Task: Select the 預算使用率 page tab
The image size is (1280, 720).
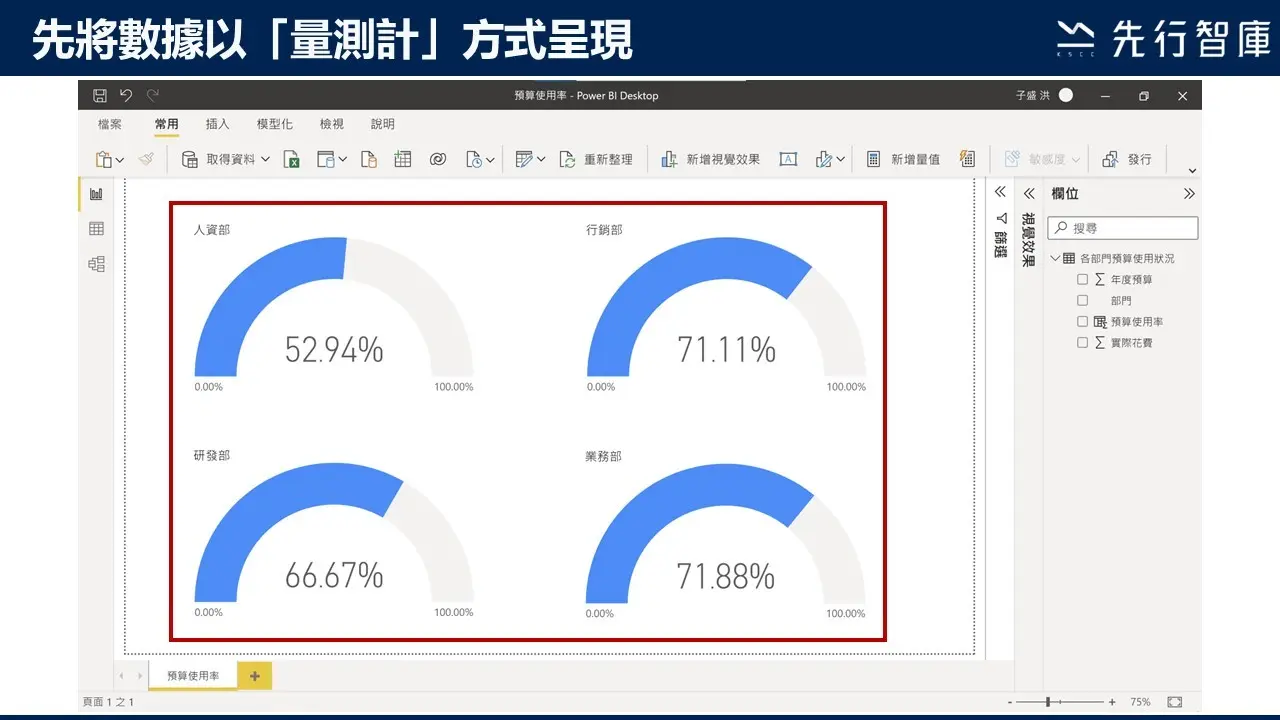Action: coord(193,676)
